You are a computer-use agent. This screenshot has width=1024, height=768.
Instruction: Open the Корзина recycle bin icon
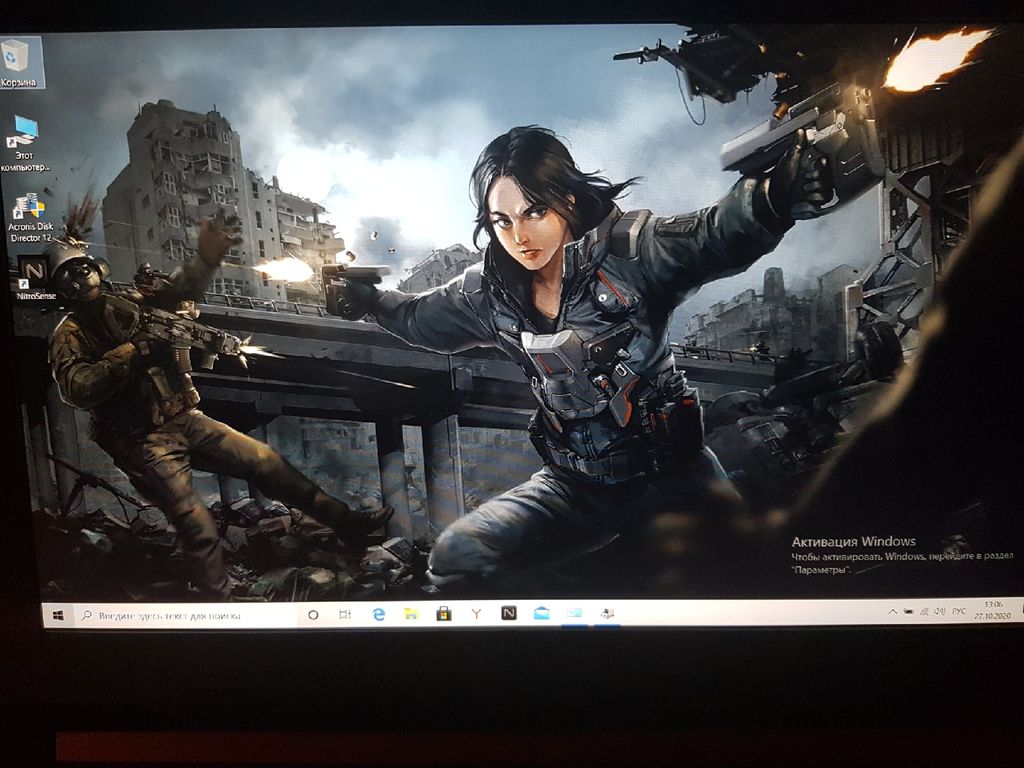click(x=20, y=58)
